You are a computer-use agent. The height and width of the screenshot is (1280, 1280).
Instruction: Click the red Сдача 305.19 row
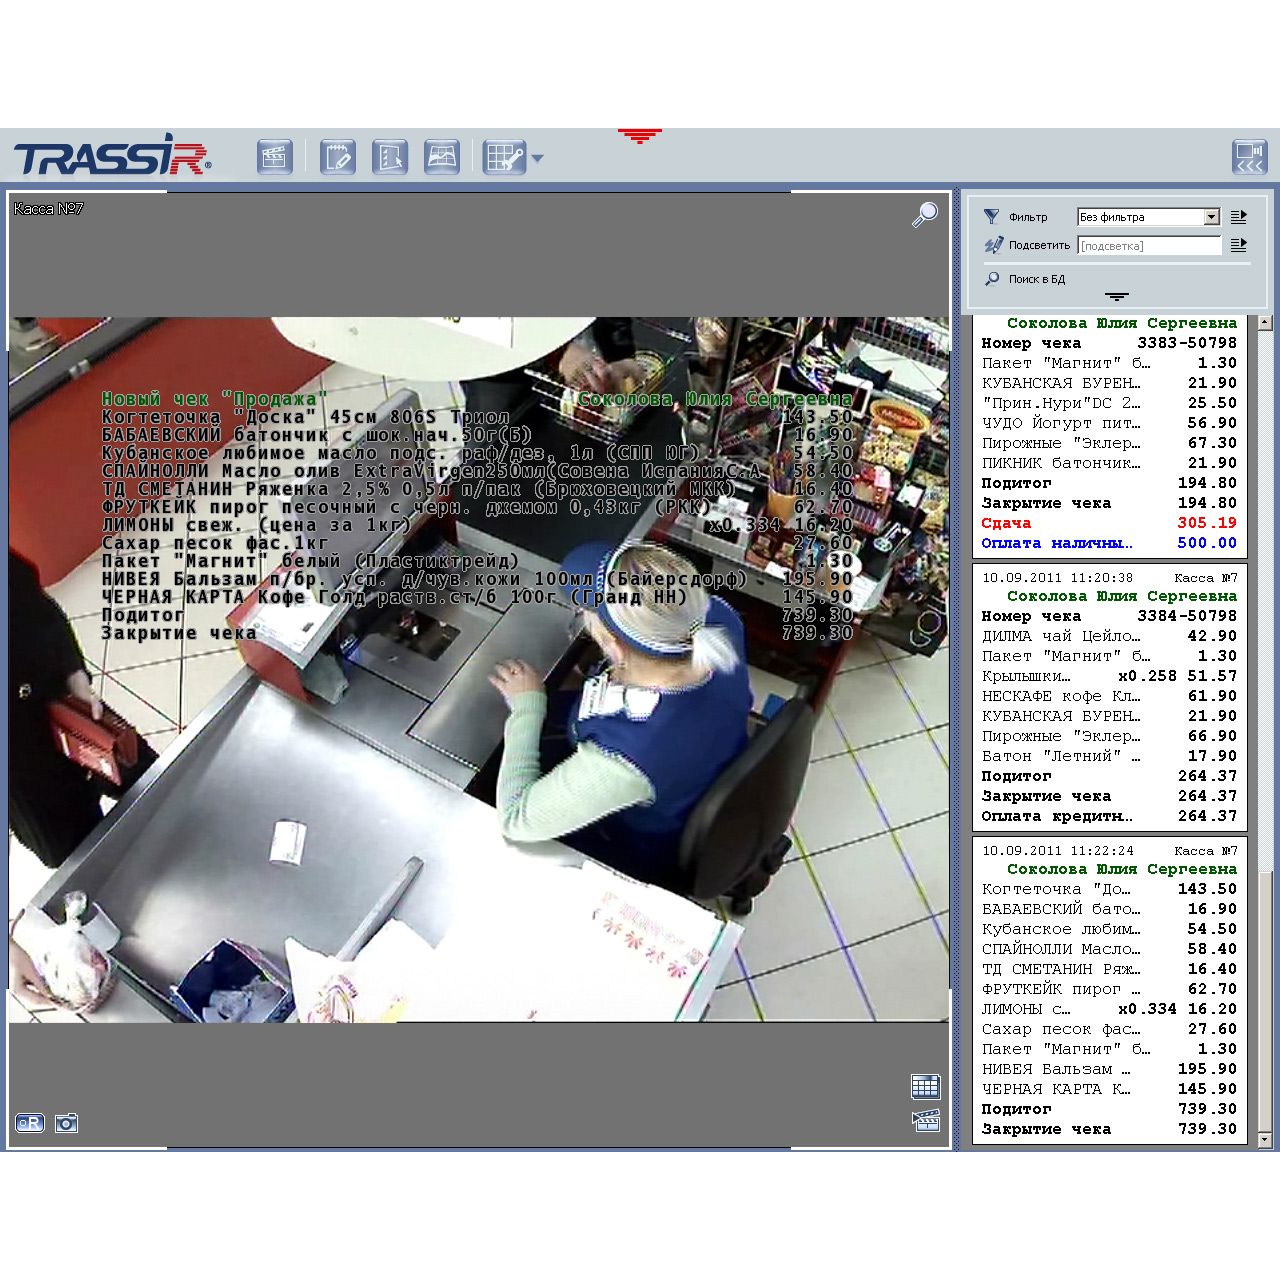tap(1109, 523)
